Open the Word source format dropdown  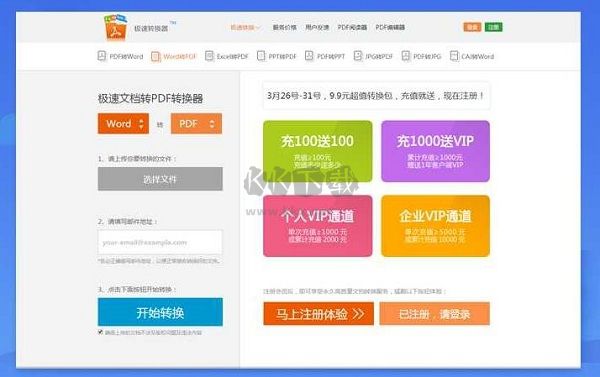coord(123,124)
